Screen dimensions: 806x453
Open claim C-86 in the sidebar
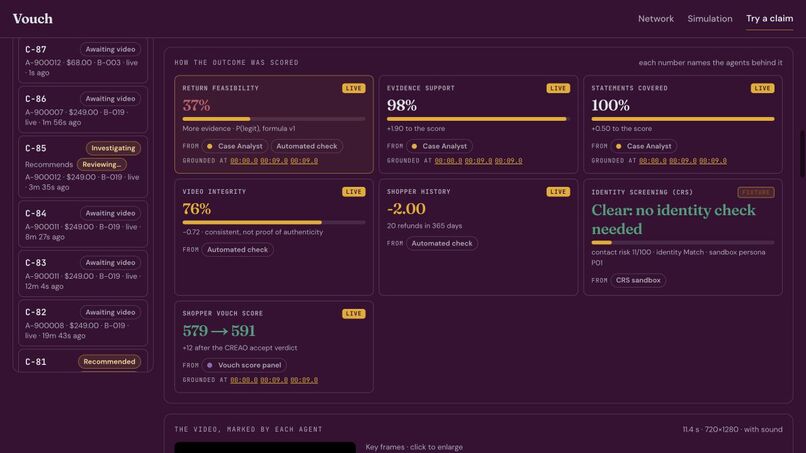pyautogui.click(x=83, y=110)
